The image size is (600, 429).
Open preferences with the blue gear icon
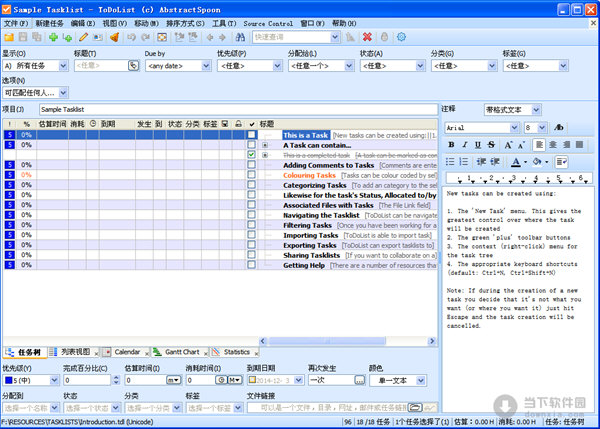pyautogui.click(x=401, y=37)
